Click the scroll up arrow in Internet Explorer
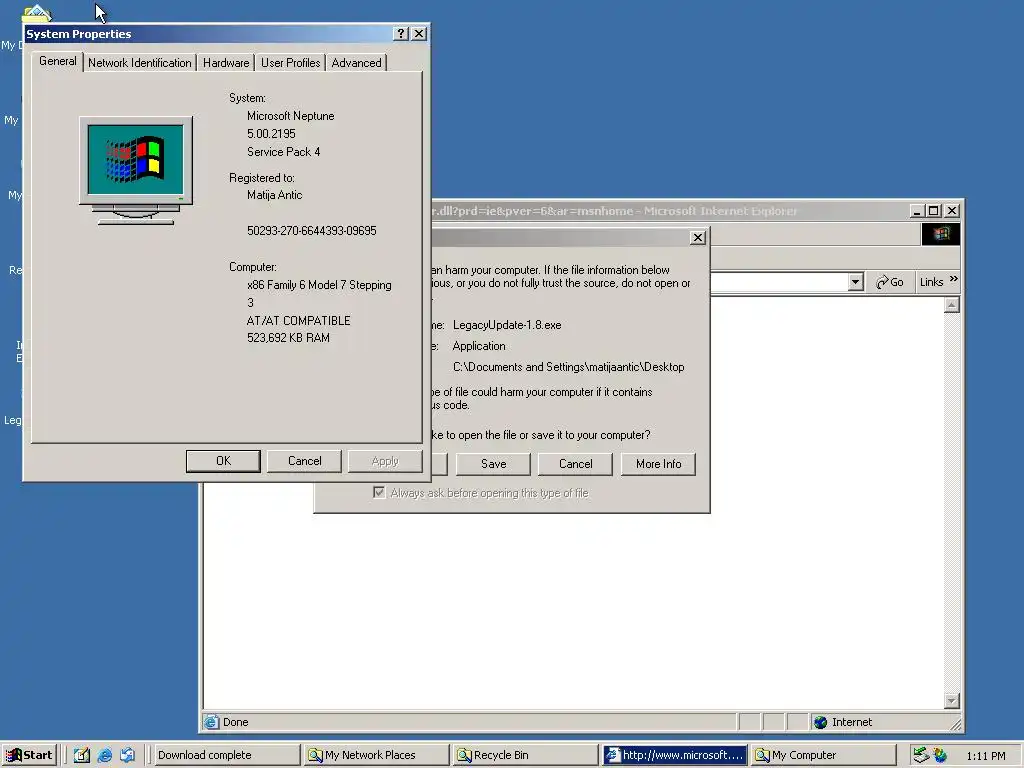1024x768 pixels. pos(952,305)
